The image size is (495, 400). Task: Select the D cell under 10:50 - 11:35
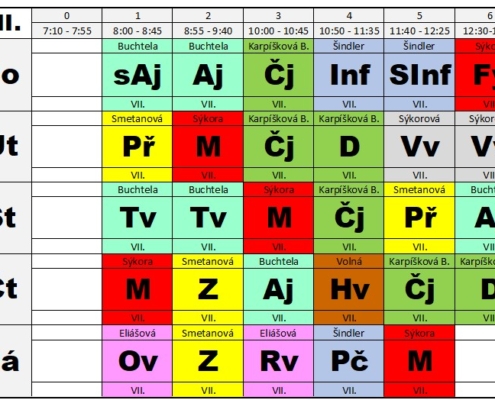click(349, 147)
